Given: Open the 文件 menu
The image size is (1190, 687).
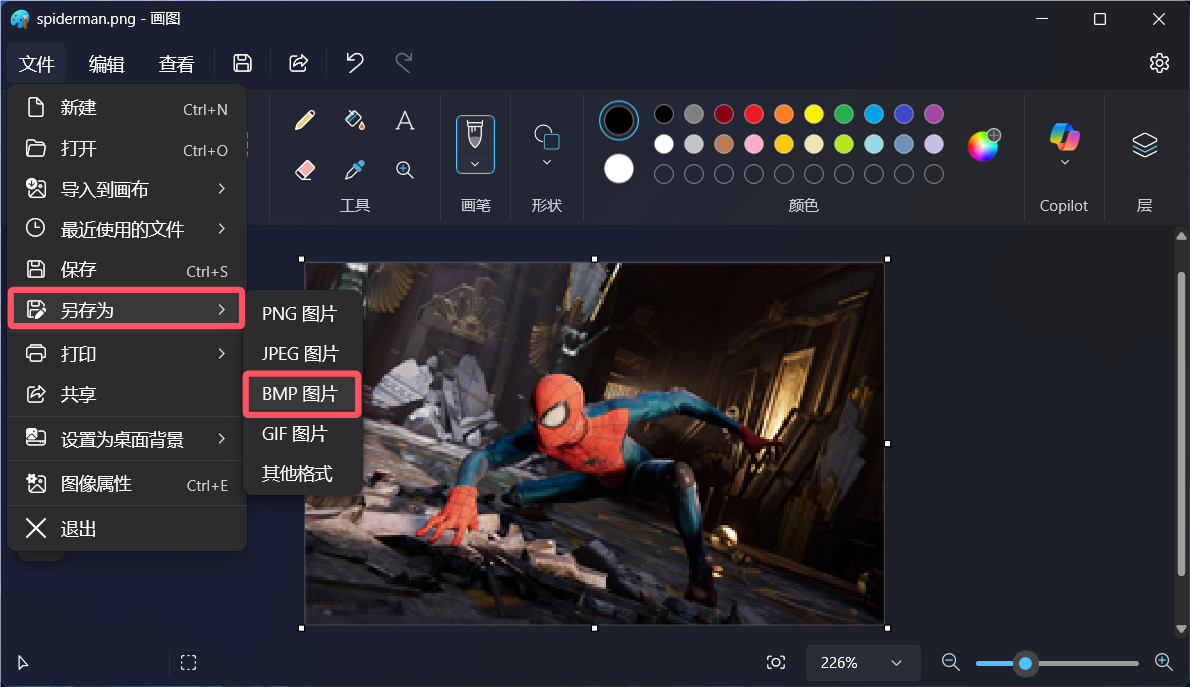Looking at the screenshot, I should click(x=37, y=64).
